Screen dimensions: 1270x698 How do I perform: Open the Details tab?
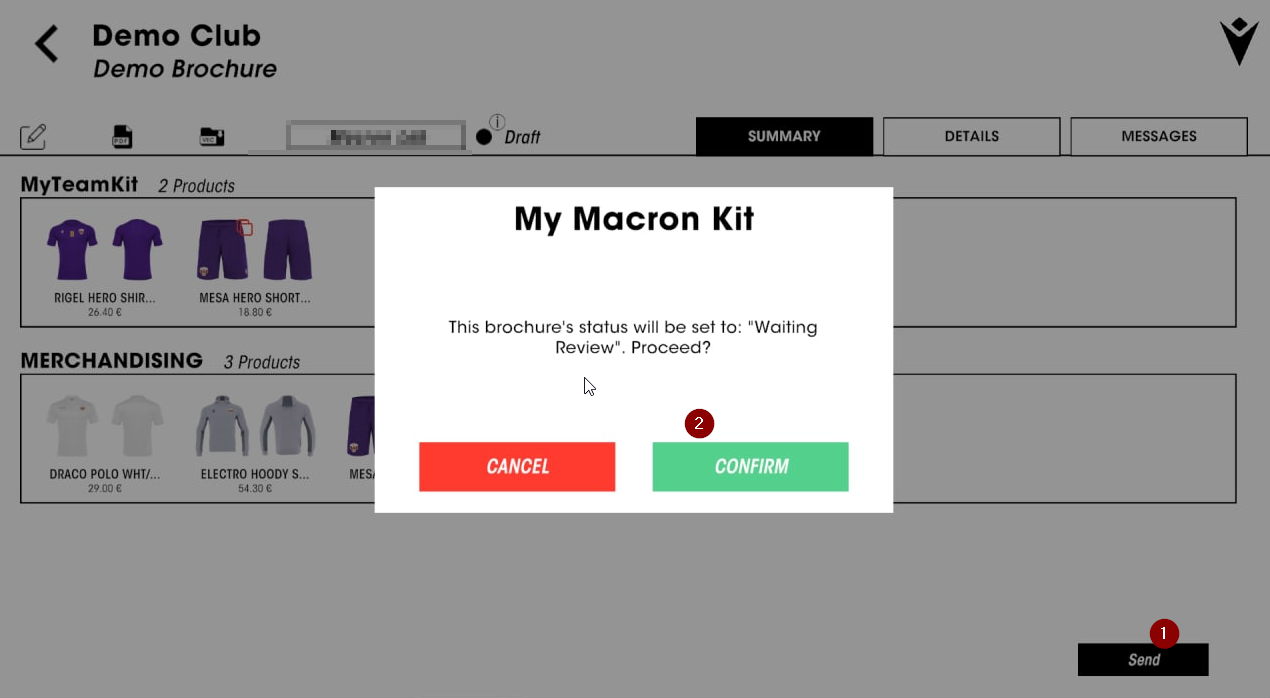(971, 136)
